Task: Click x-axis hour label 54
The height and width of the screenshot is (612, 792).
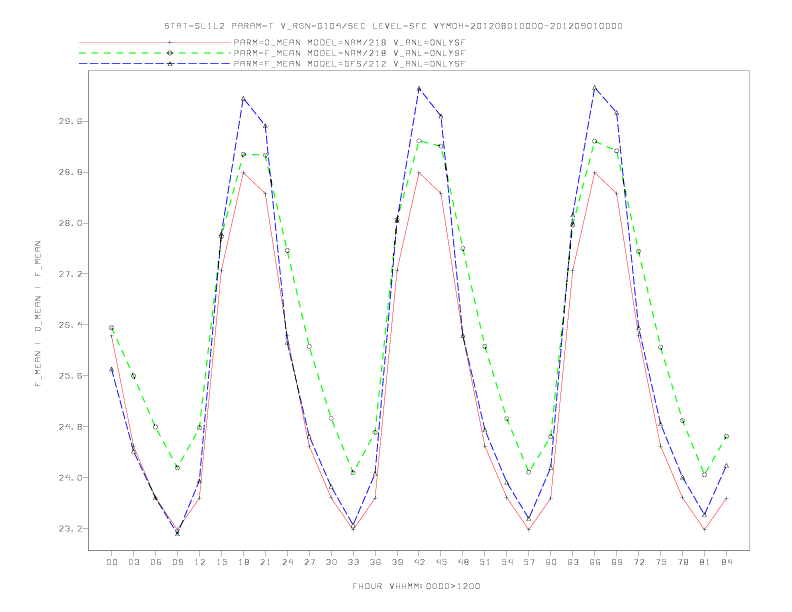Action: point(507,562)
